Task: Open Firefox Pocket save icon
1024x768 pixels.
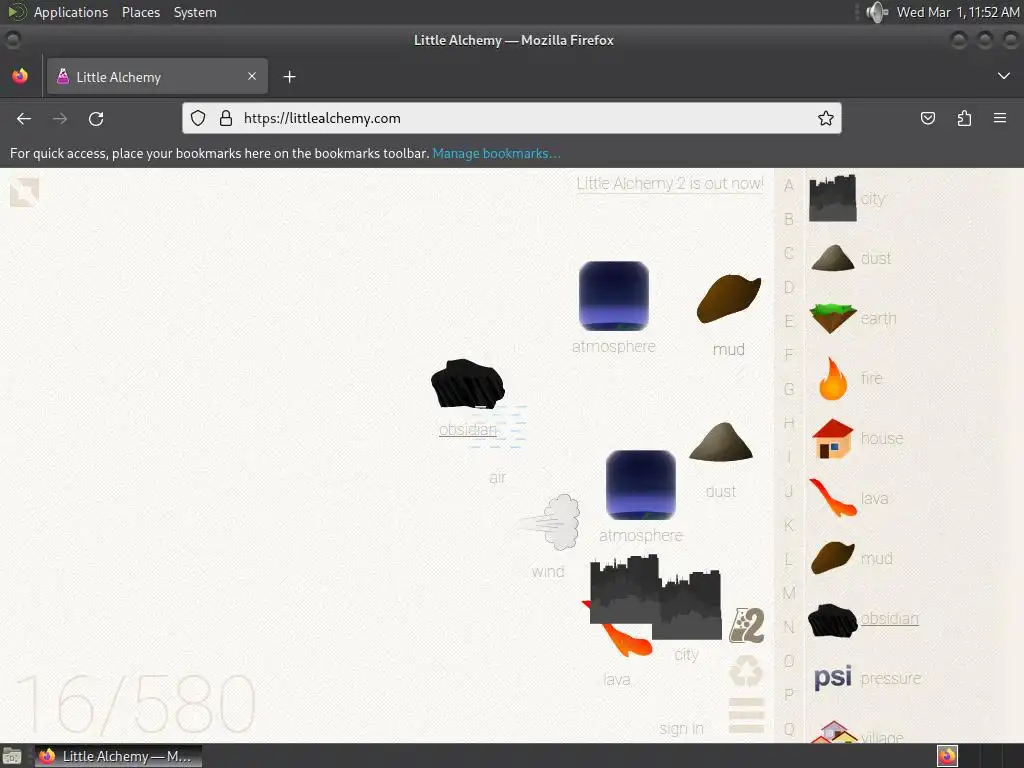Action: click(927, 118)
